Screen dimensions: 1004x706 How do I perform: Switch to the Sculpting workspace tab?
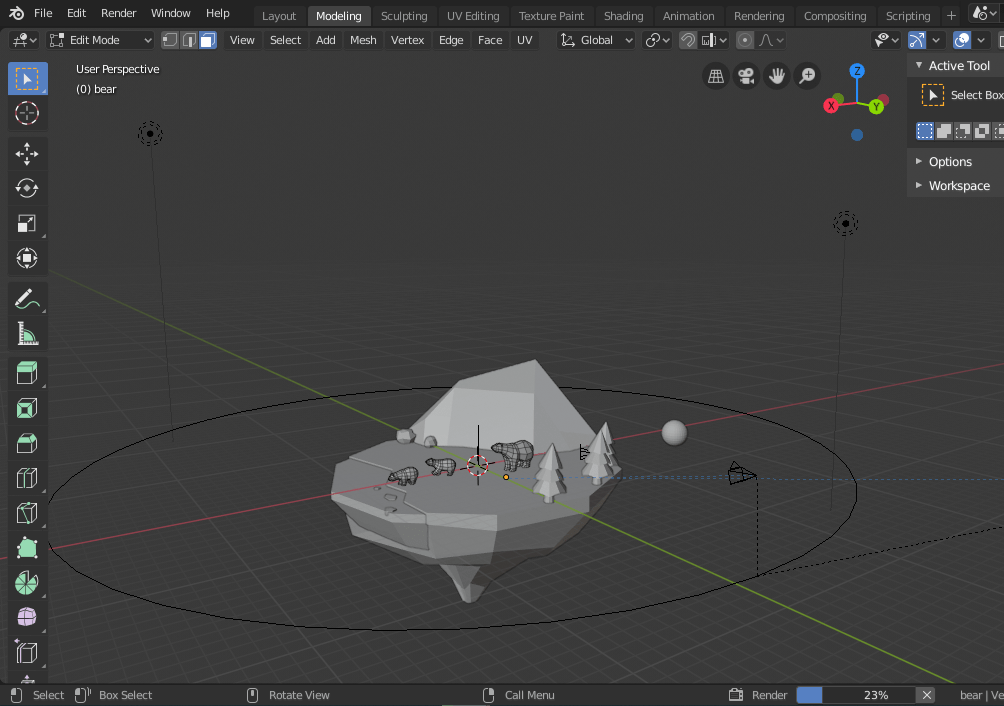(x=404, y=16)
